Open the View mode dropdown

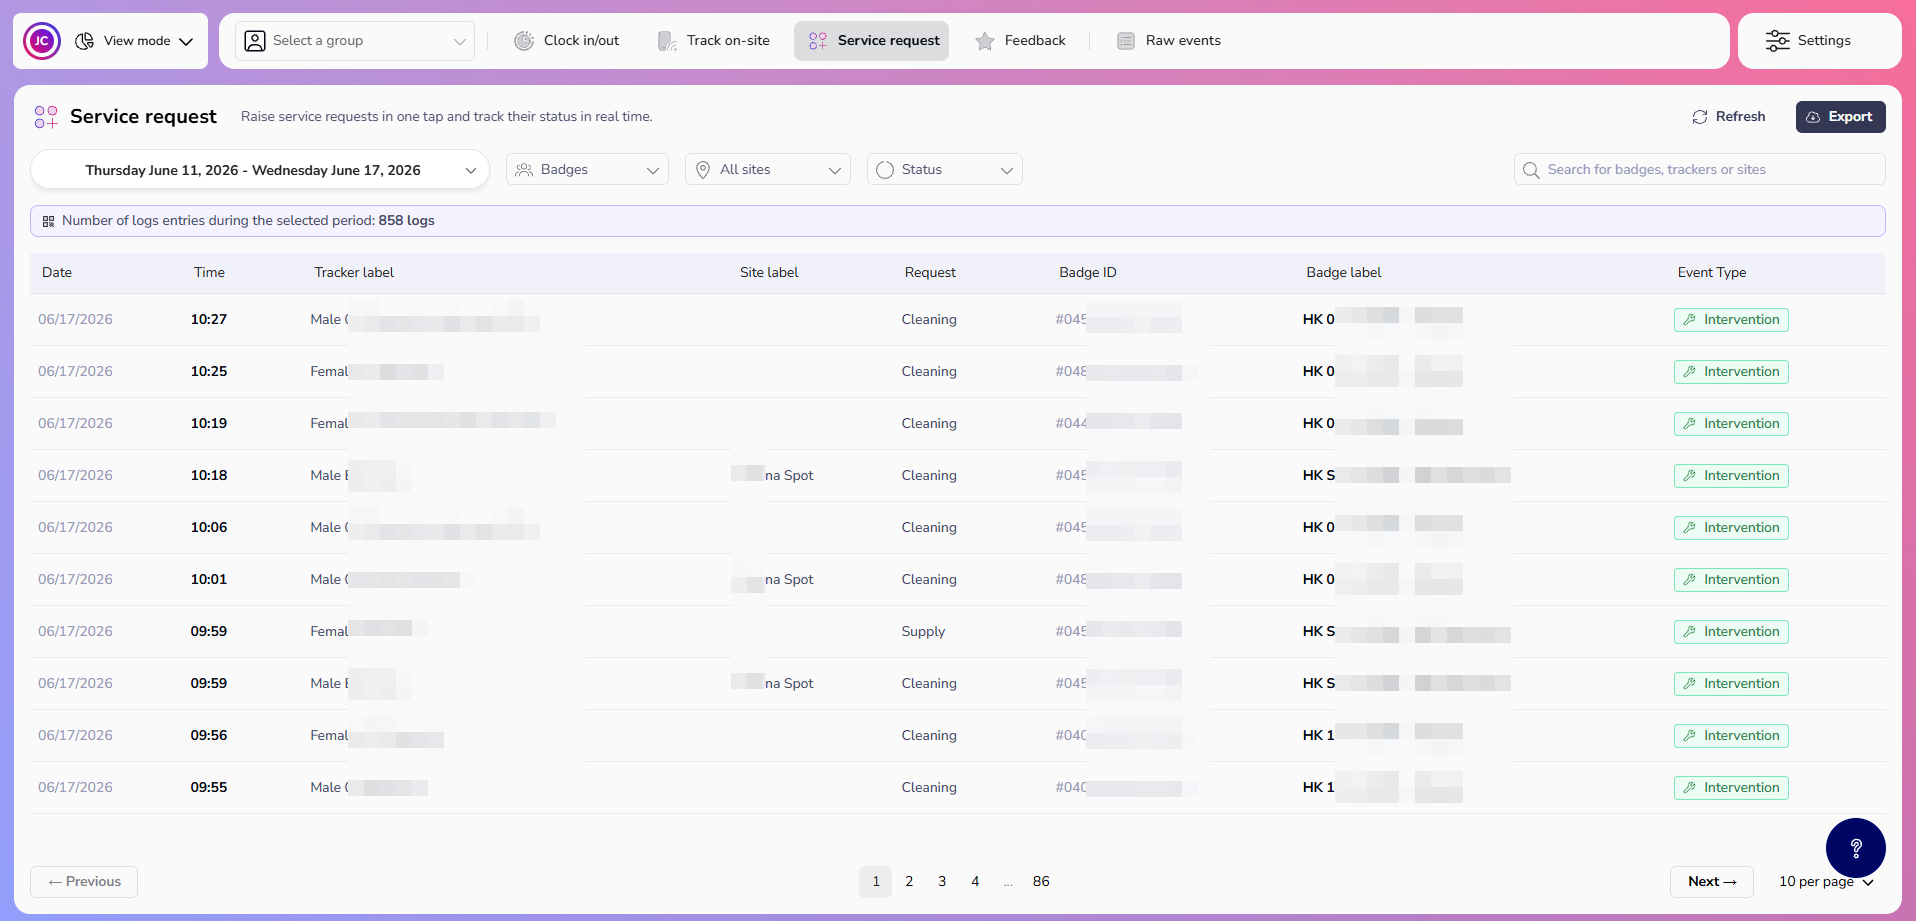[x=134, y=41]
